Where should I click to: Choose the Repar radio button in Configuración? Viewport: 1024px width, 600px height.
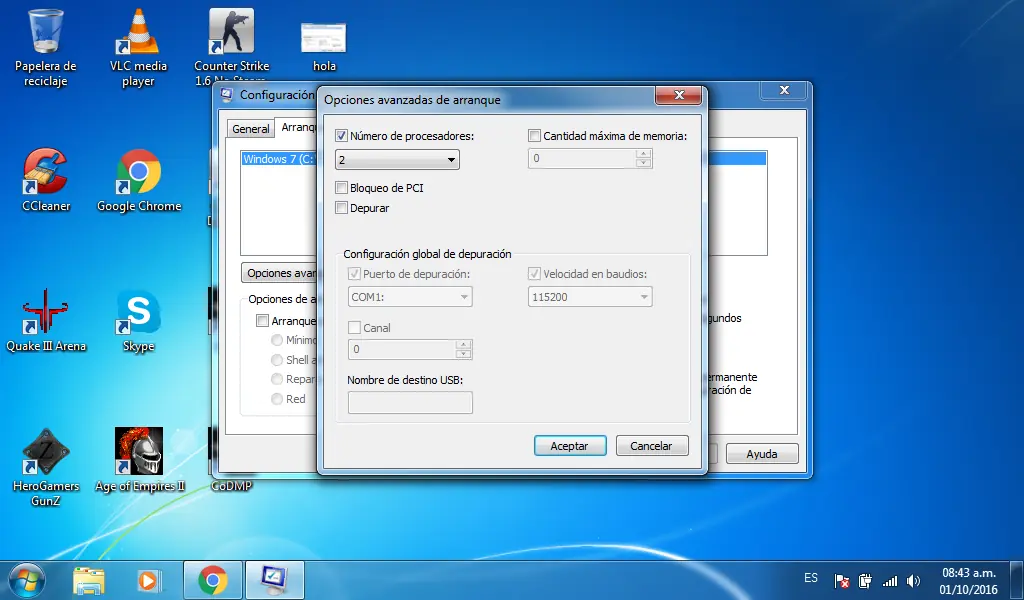coord(277,379)
